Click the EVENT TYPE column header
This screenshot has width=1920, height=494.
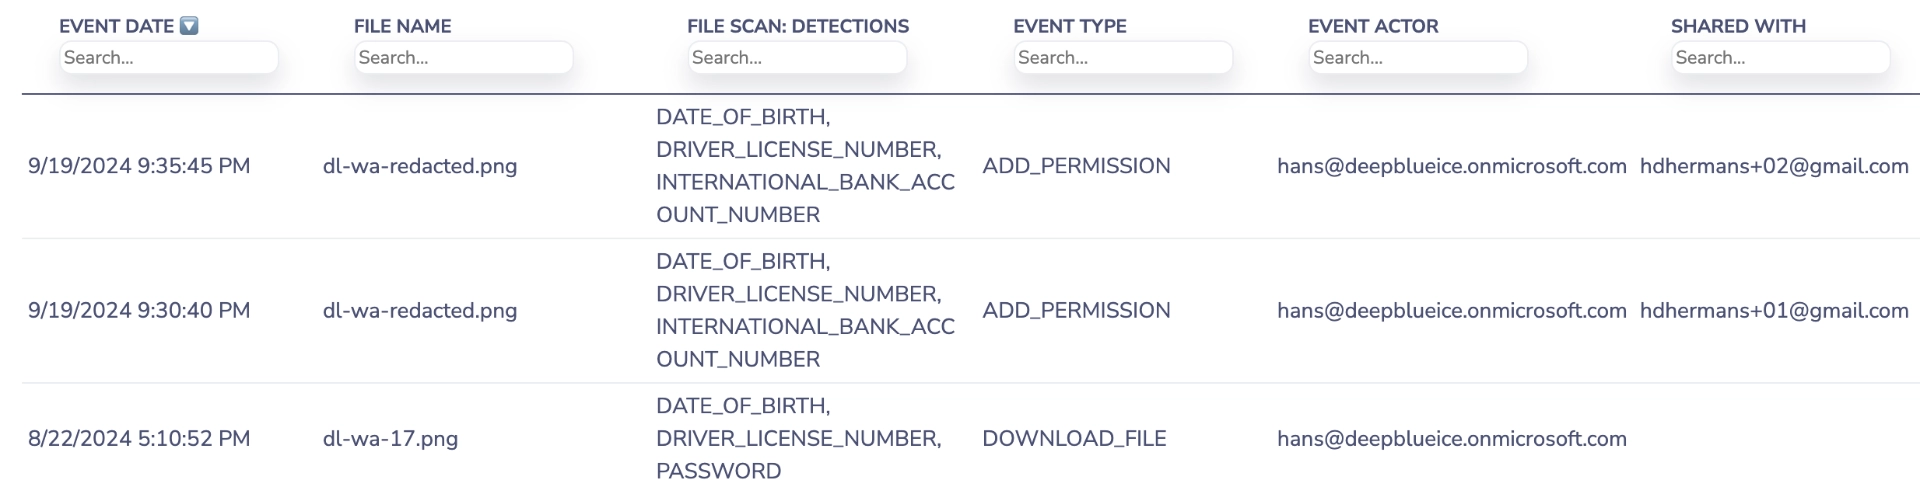(x=1069, y=26)
